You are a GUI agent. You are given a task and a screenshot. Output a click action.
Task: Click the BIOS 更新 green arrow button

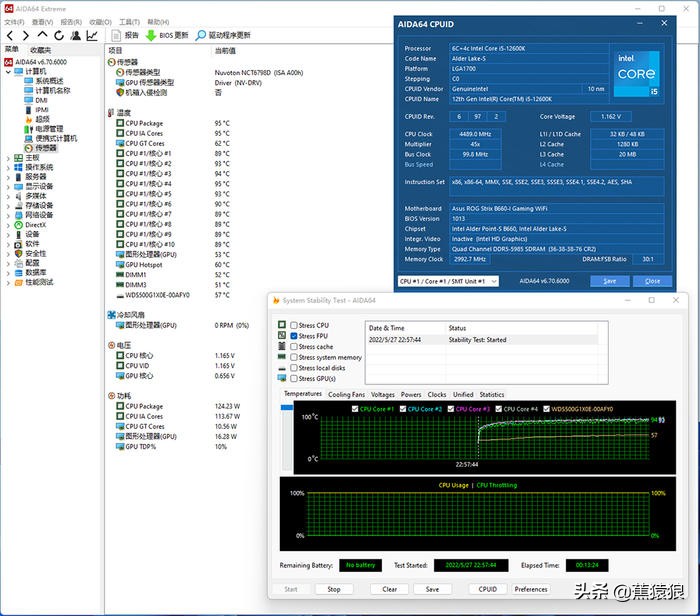(167, 35)
